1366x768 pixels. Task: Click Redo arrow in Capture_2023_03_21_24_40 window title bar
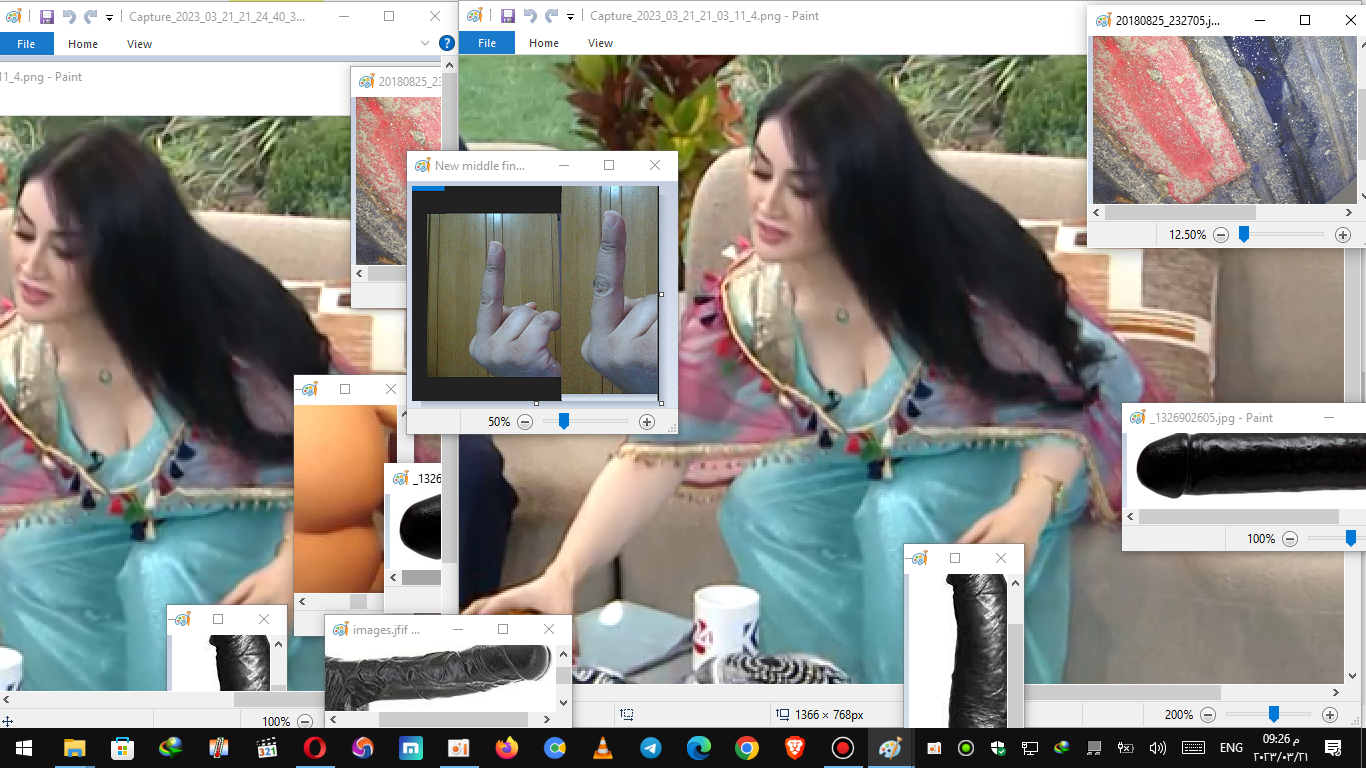tap(90, 16)
